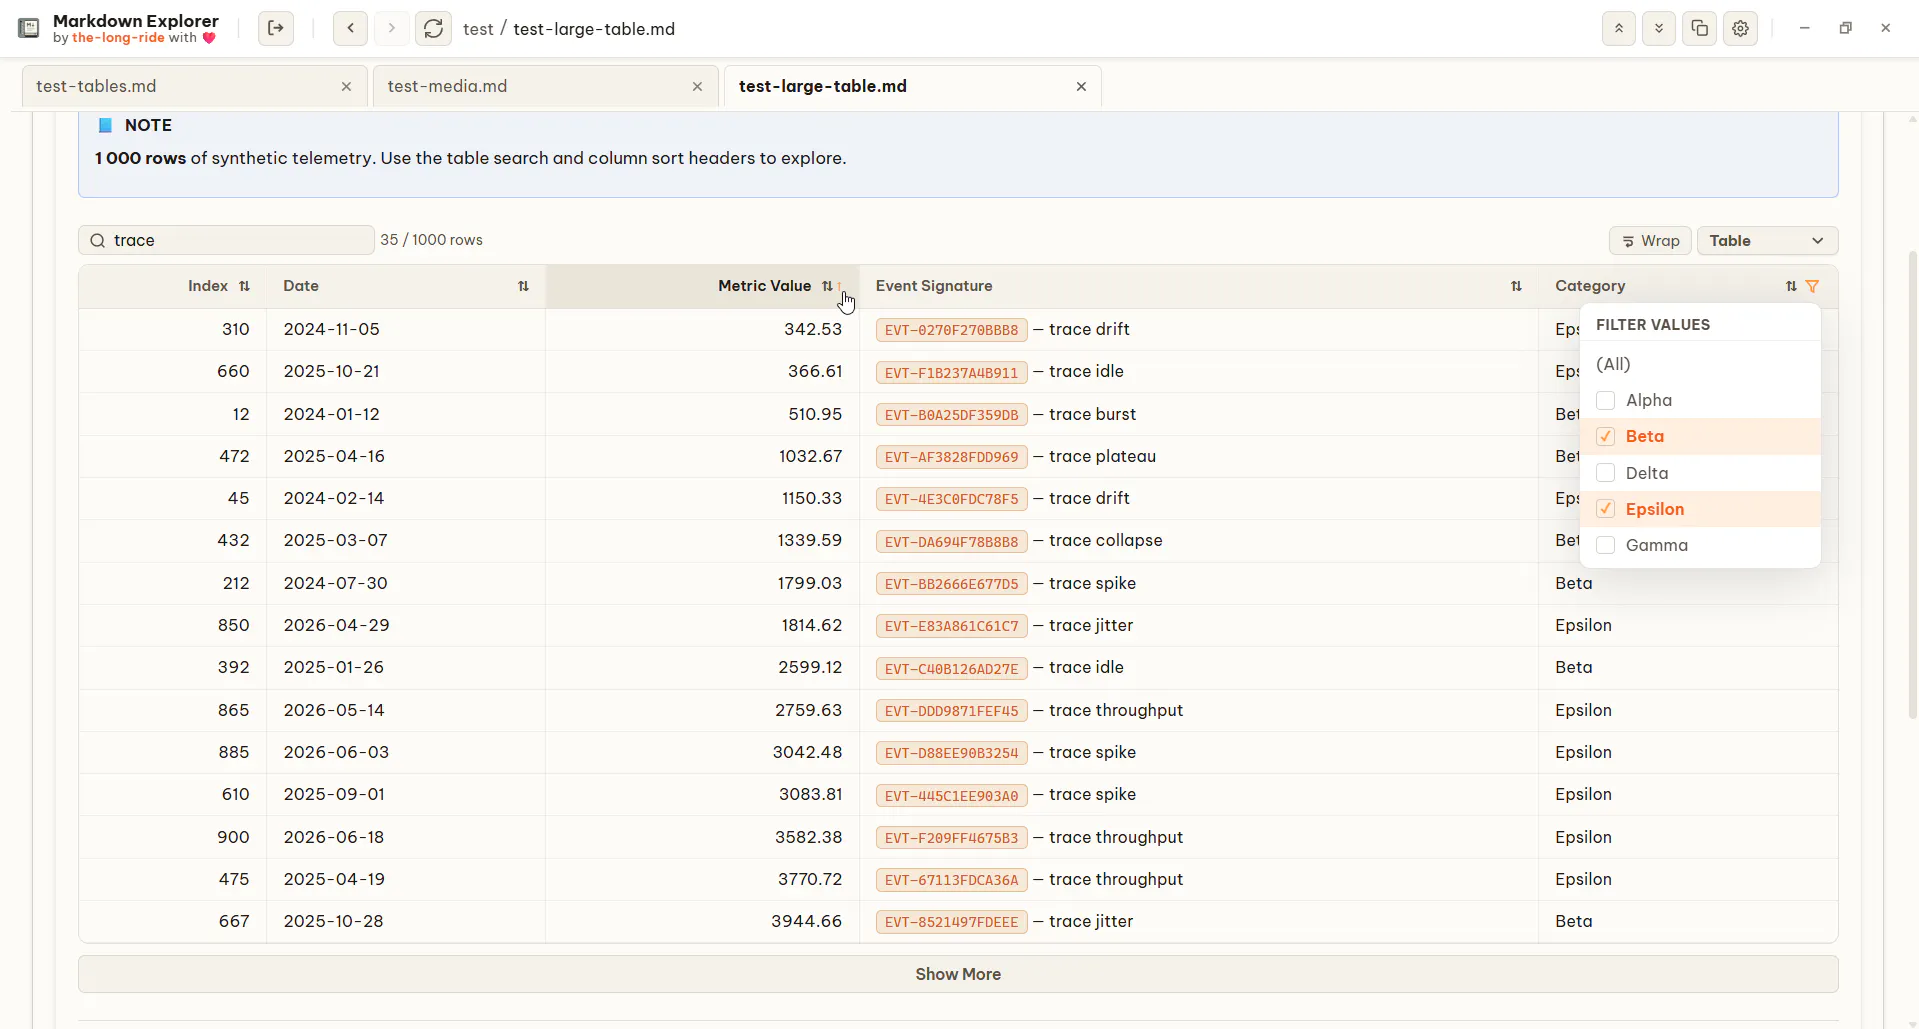Viewport: 1919px width, 1029px height.
Task: Click the trace collapse event text
Action: [1106, 540]
